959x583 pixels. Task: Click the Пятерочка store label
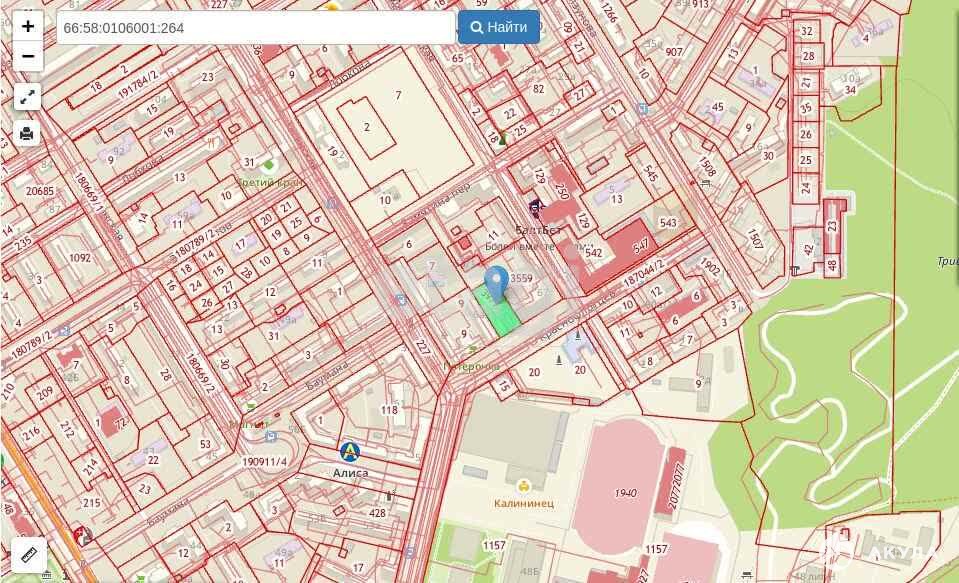pos(471,366)
